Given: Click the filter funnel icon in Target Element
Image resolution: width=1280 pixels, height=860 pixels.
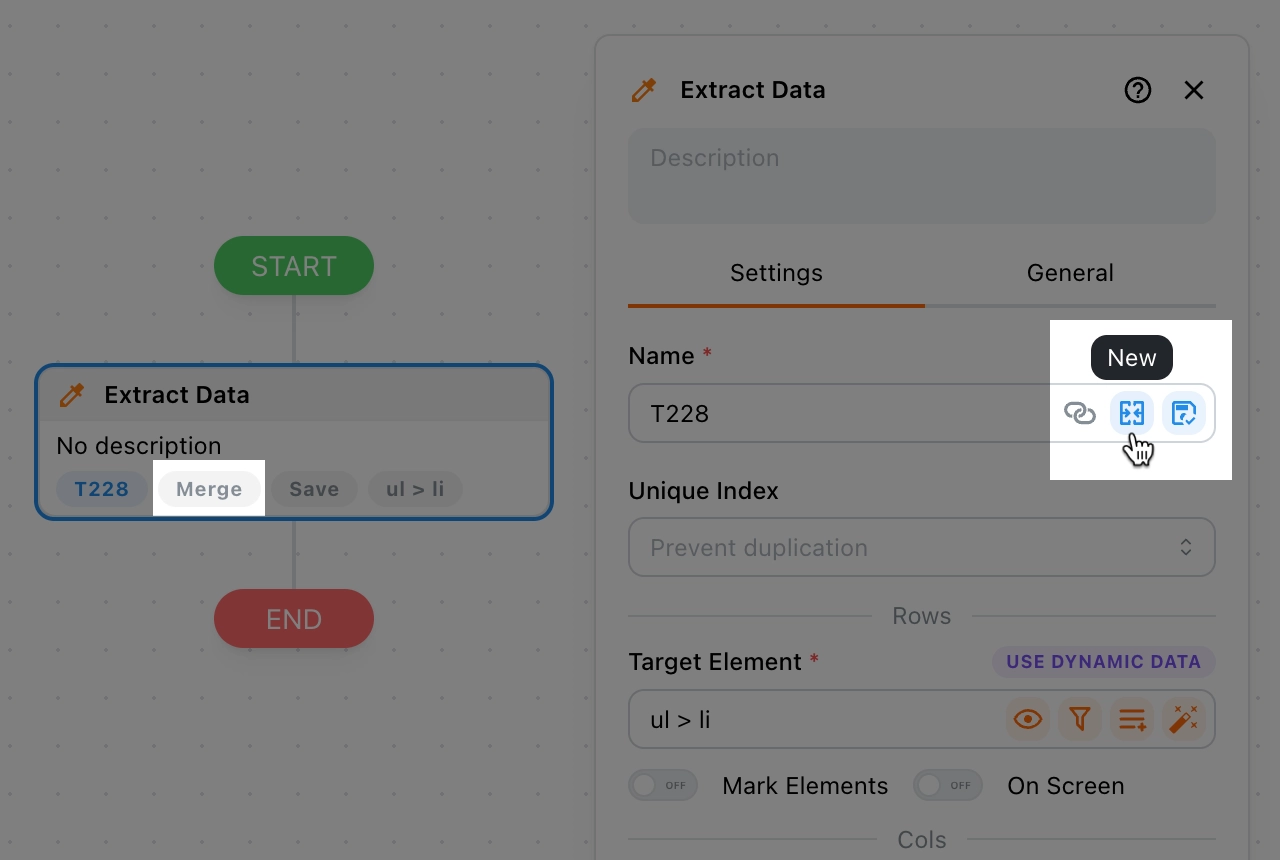Looking at the screenshot, I should 1080,719.
